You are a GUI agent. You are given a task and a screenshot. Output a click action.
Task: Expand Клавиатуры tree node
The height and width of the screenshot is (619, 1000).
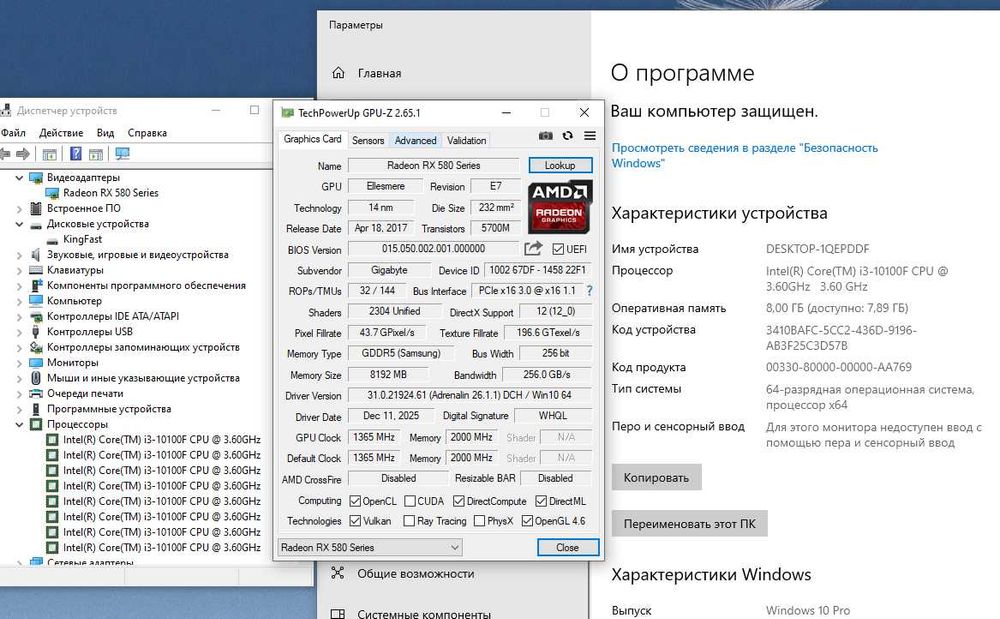coord(19,270)
